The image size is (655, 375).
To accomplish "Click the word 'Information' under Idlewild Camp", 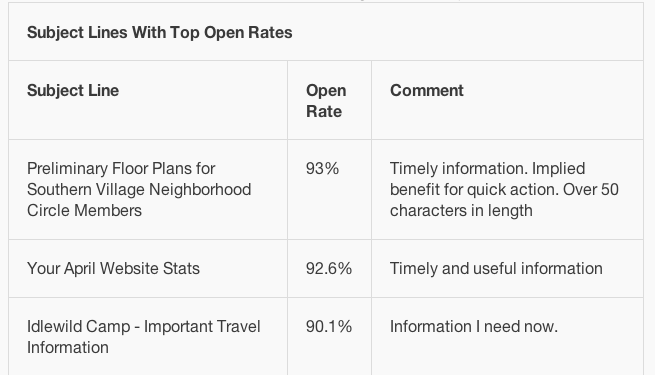I will (68, 347).
